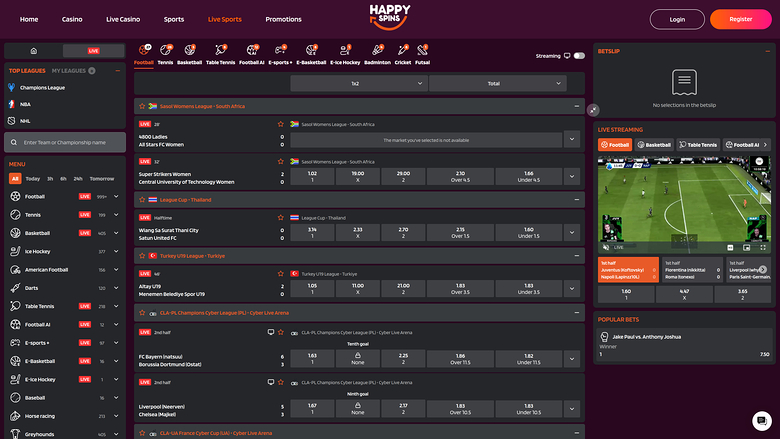
Task: Click NBA league icon in Top Leagues
Action: pyautogui.click(x=11, y=104)
